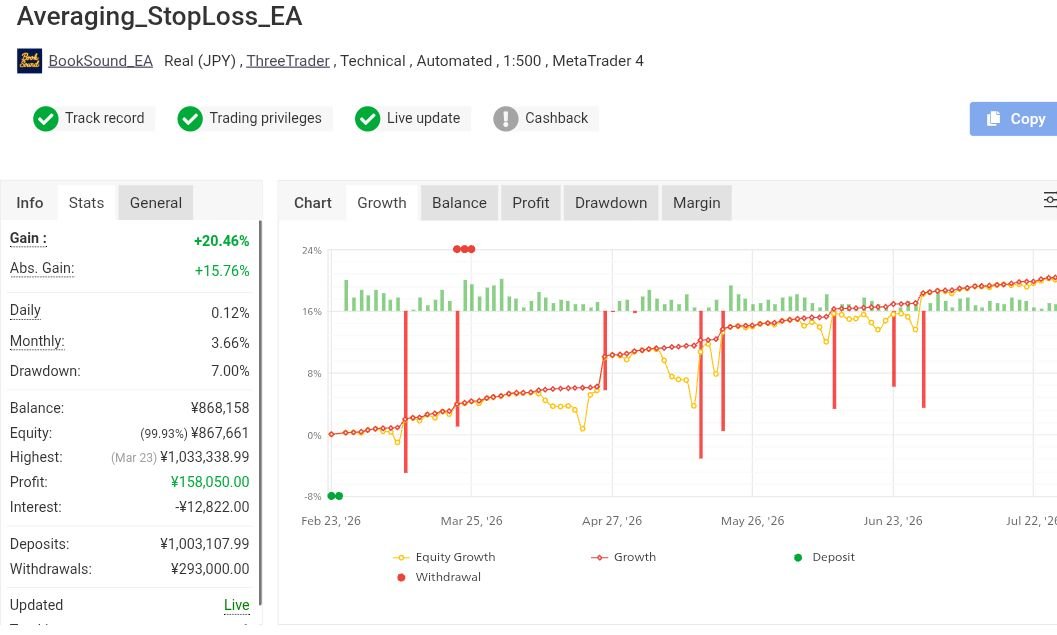
Task: Click the Abs. Gain label
Action: pyautogui.click(x=42, y=268)
